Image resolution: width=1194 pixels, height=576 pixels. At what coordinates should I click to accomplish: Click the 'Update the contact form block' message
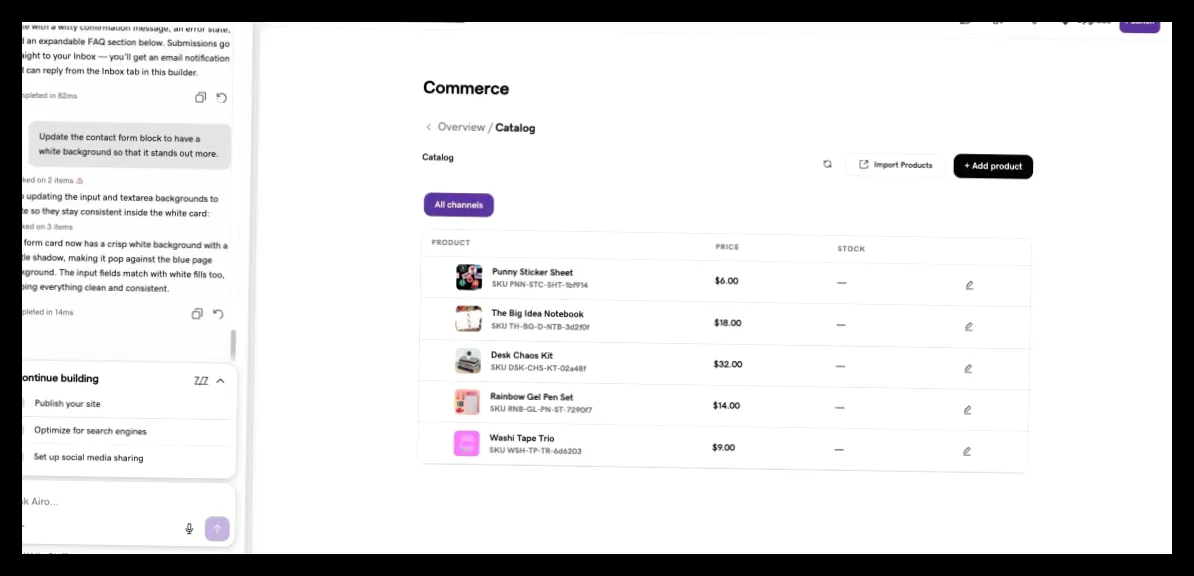[x=129, y=146]
